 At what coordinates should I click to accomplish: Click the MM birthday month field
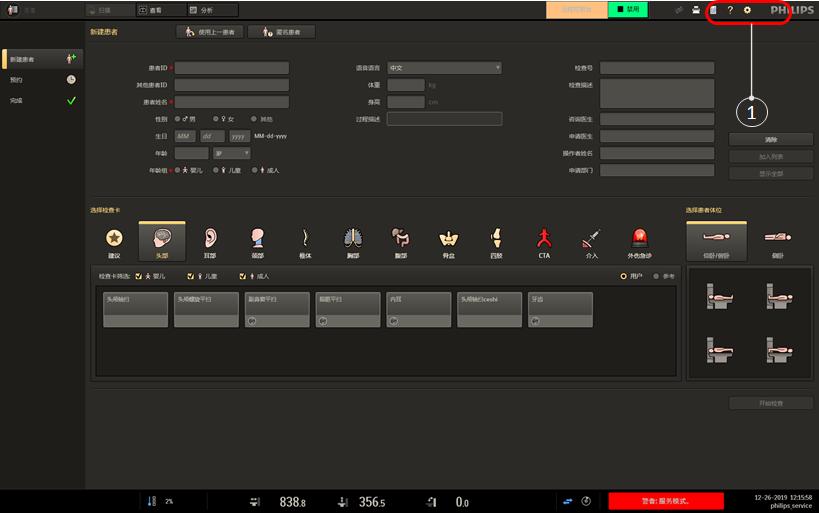pos(185,136)
